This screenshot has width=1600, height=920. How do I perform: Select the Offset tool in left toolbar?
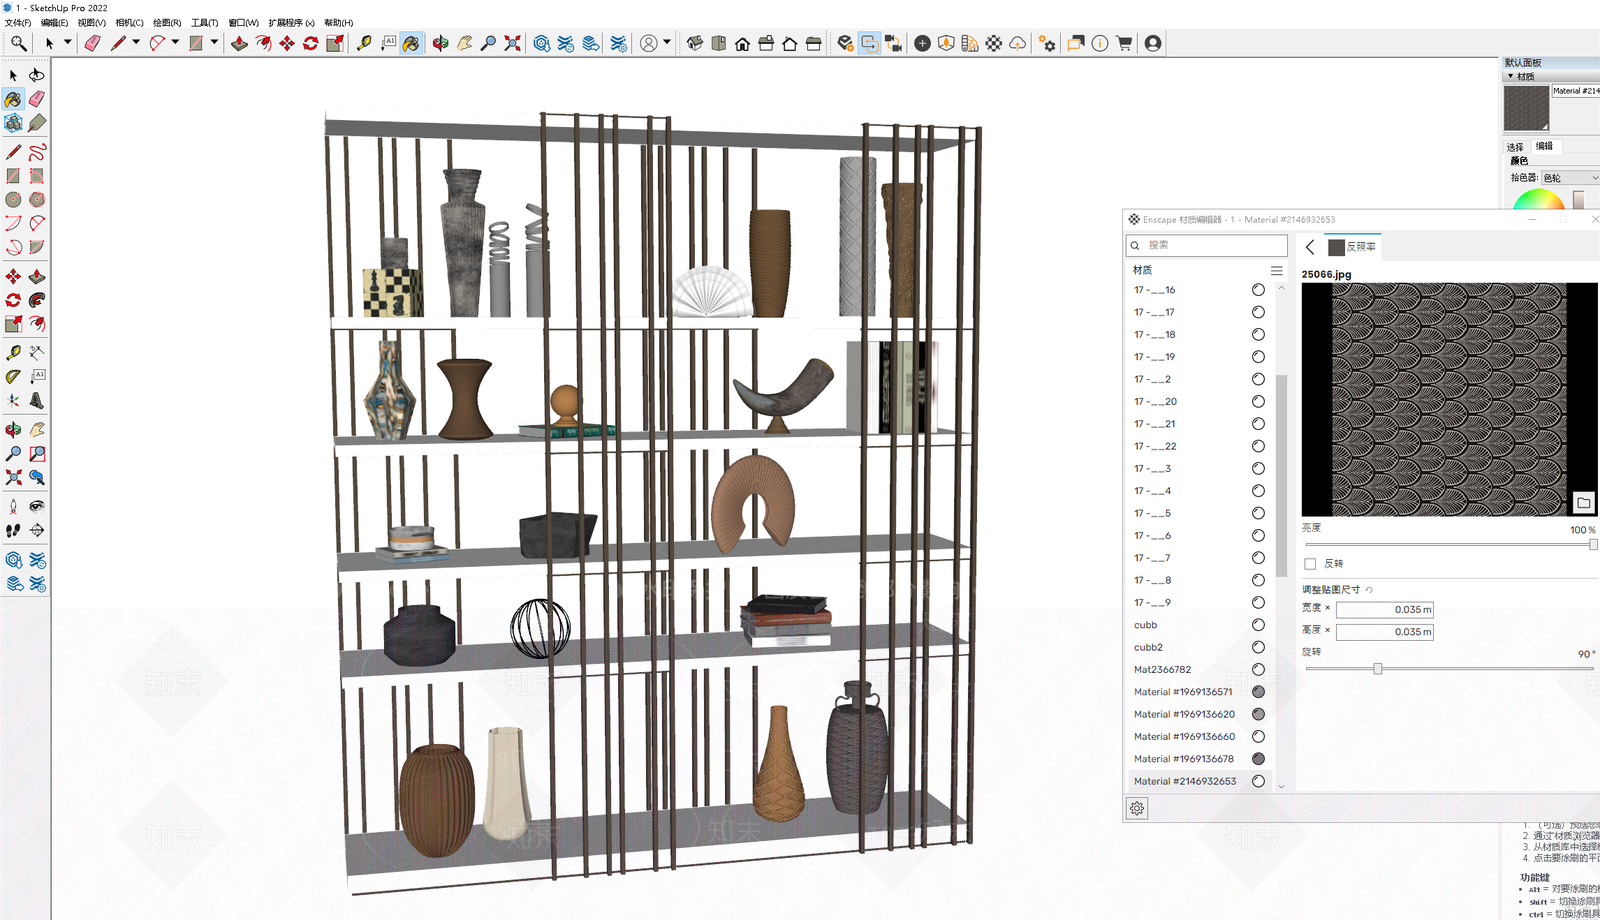(x=37, y=324)
